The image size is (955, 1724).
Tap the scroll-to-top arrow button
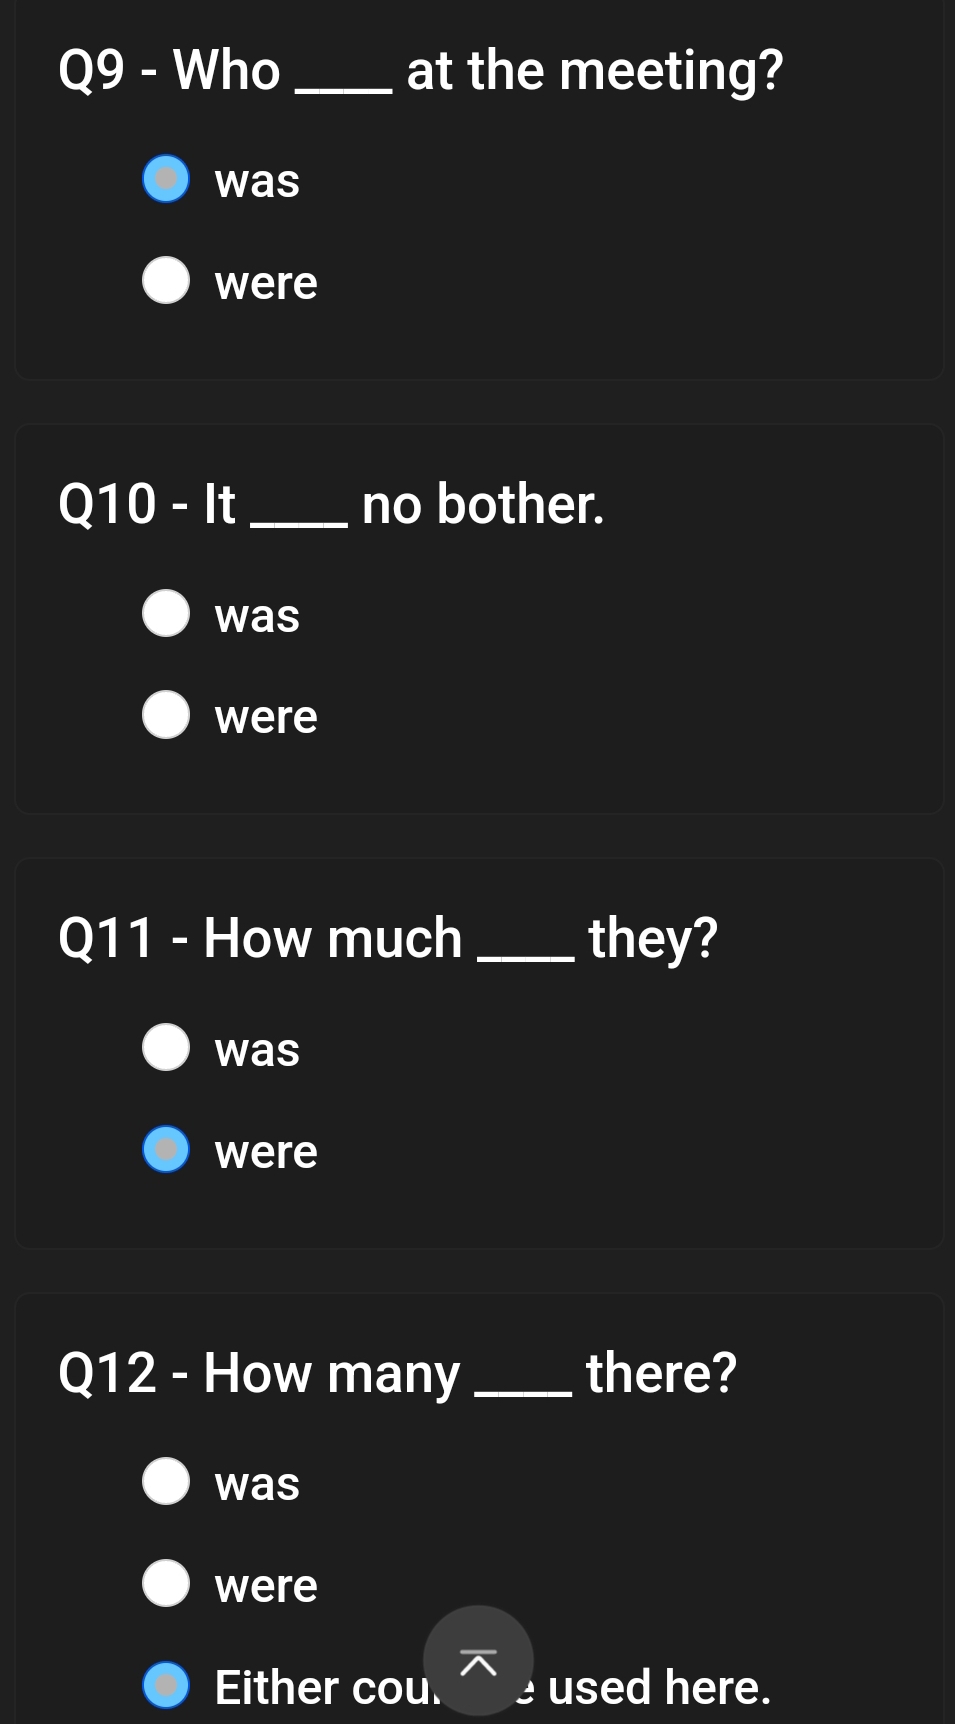478,1660
